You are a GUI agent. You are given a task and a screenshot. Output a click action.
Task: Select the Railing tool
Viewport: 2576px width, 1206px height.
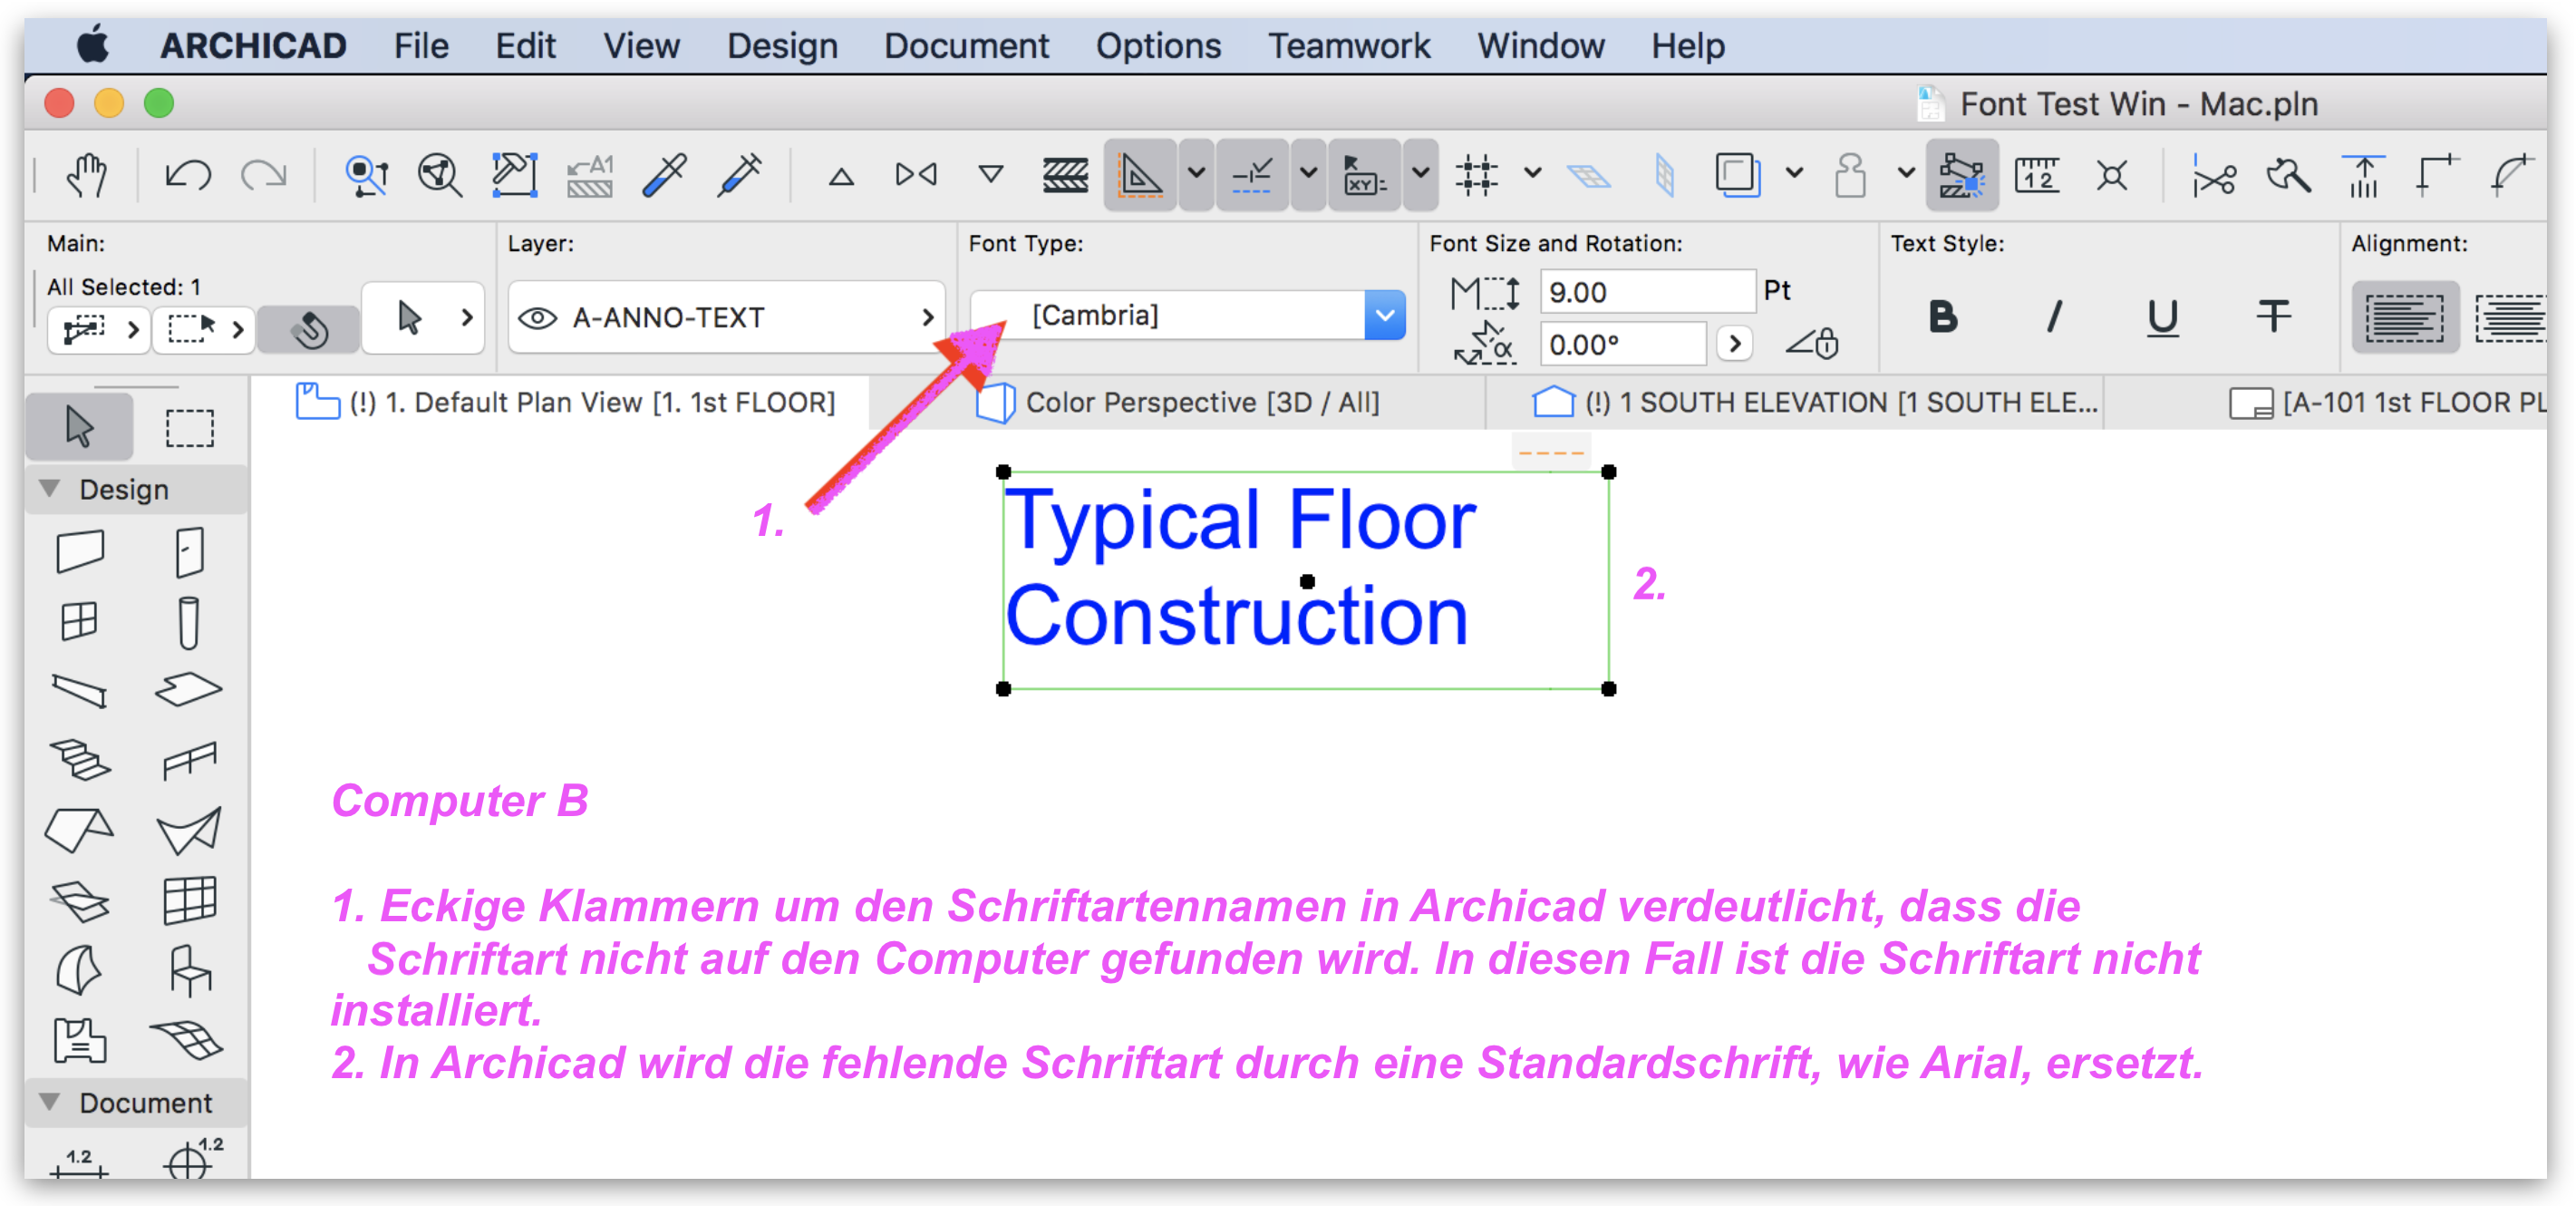coord(189,760)
